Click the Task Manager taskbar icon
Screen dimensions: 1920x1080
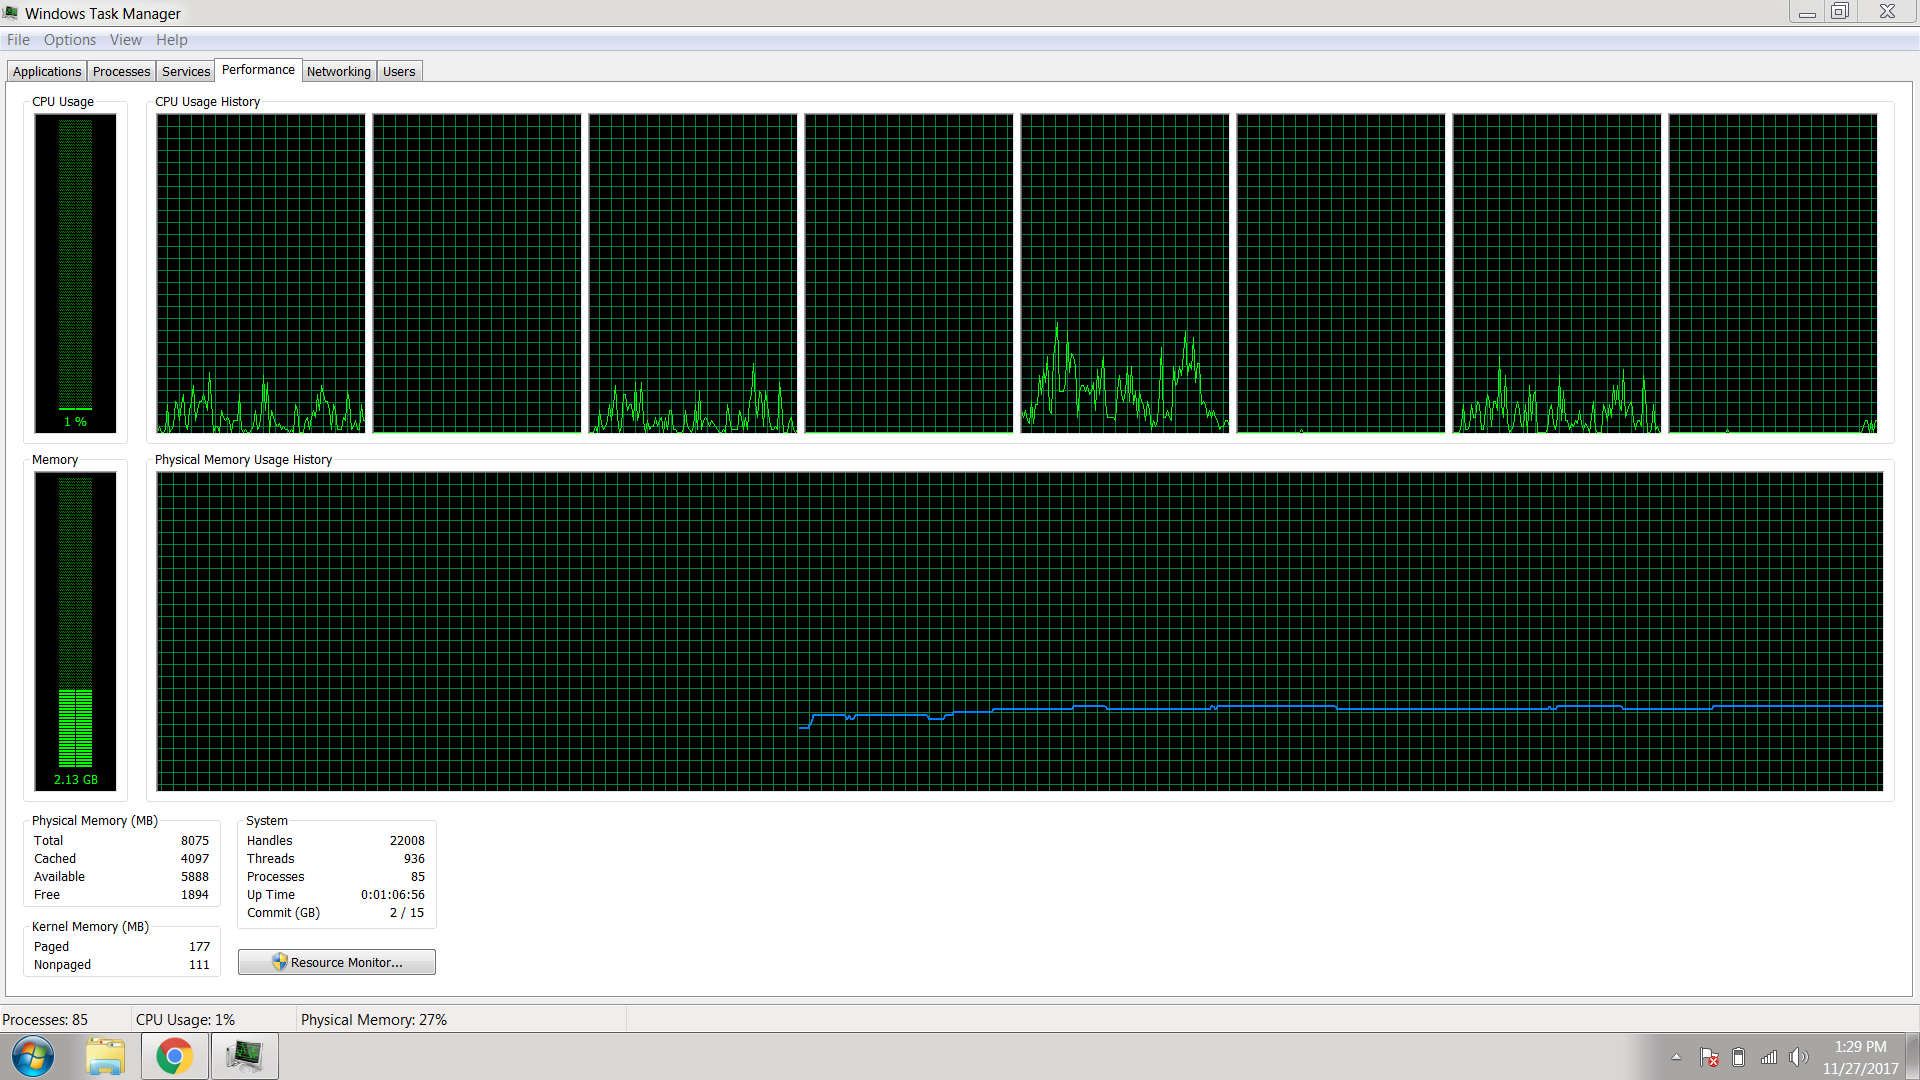point(244,1056)
